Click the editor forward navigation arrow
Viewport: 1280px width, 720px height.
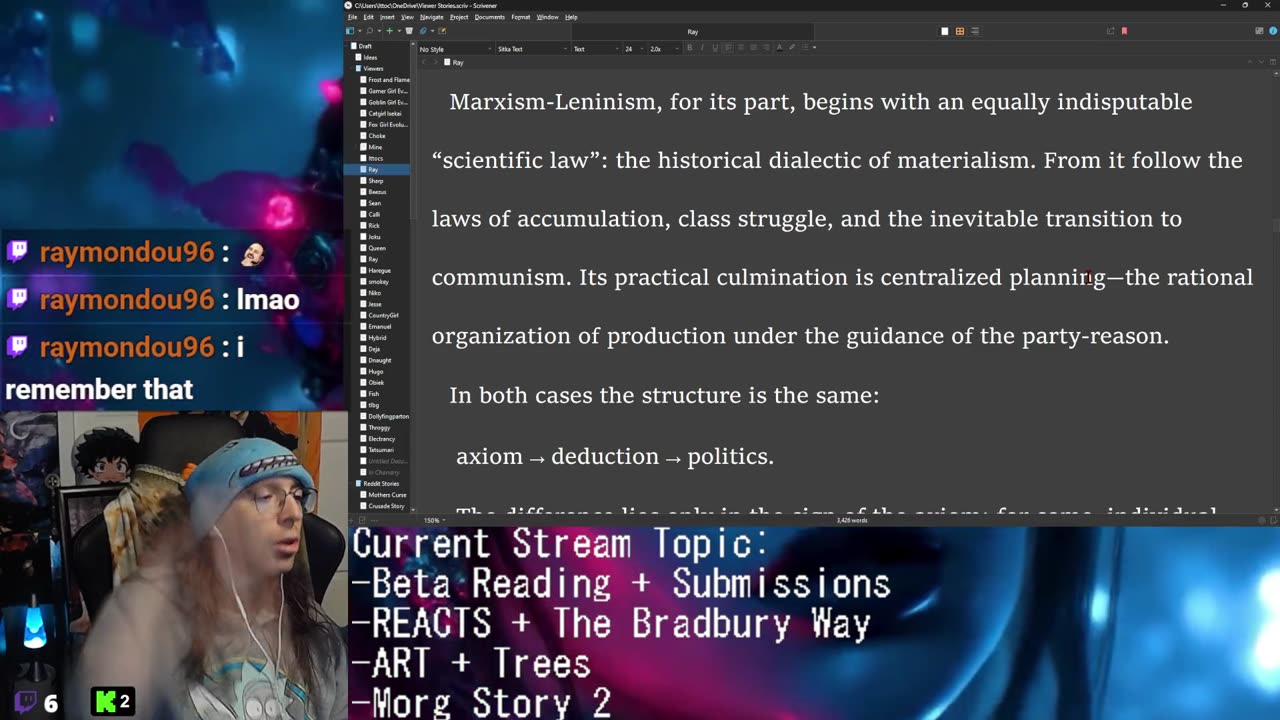pos(436,62)
